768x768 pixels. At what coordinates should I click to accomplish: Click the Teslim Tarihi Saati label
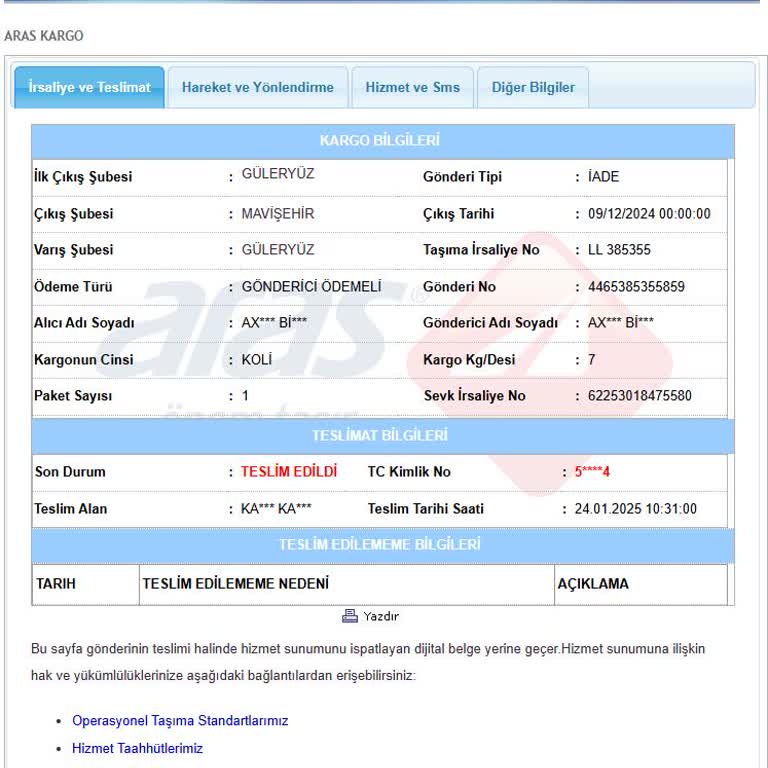(x=426, y=508)
